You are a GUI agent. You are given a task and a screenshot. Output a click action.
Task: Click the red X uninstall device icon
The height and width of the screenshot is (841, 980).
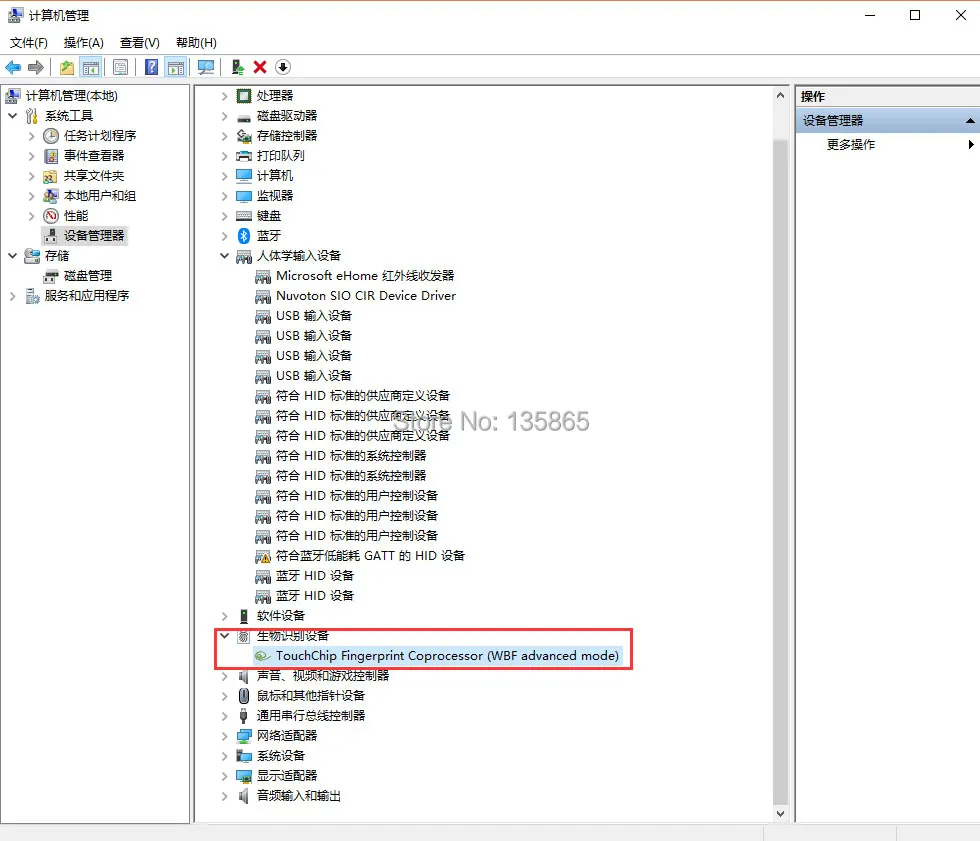(x=258, y=67)
